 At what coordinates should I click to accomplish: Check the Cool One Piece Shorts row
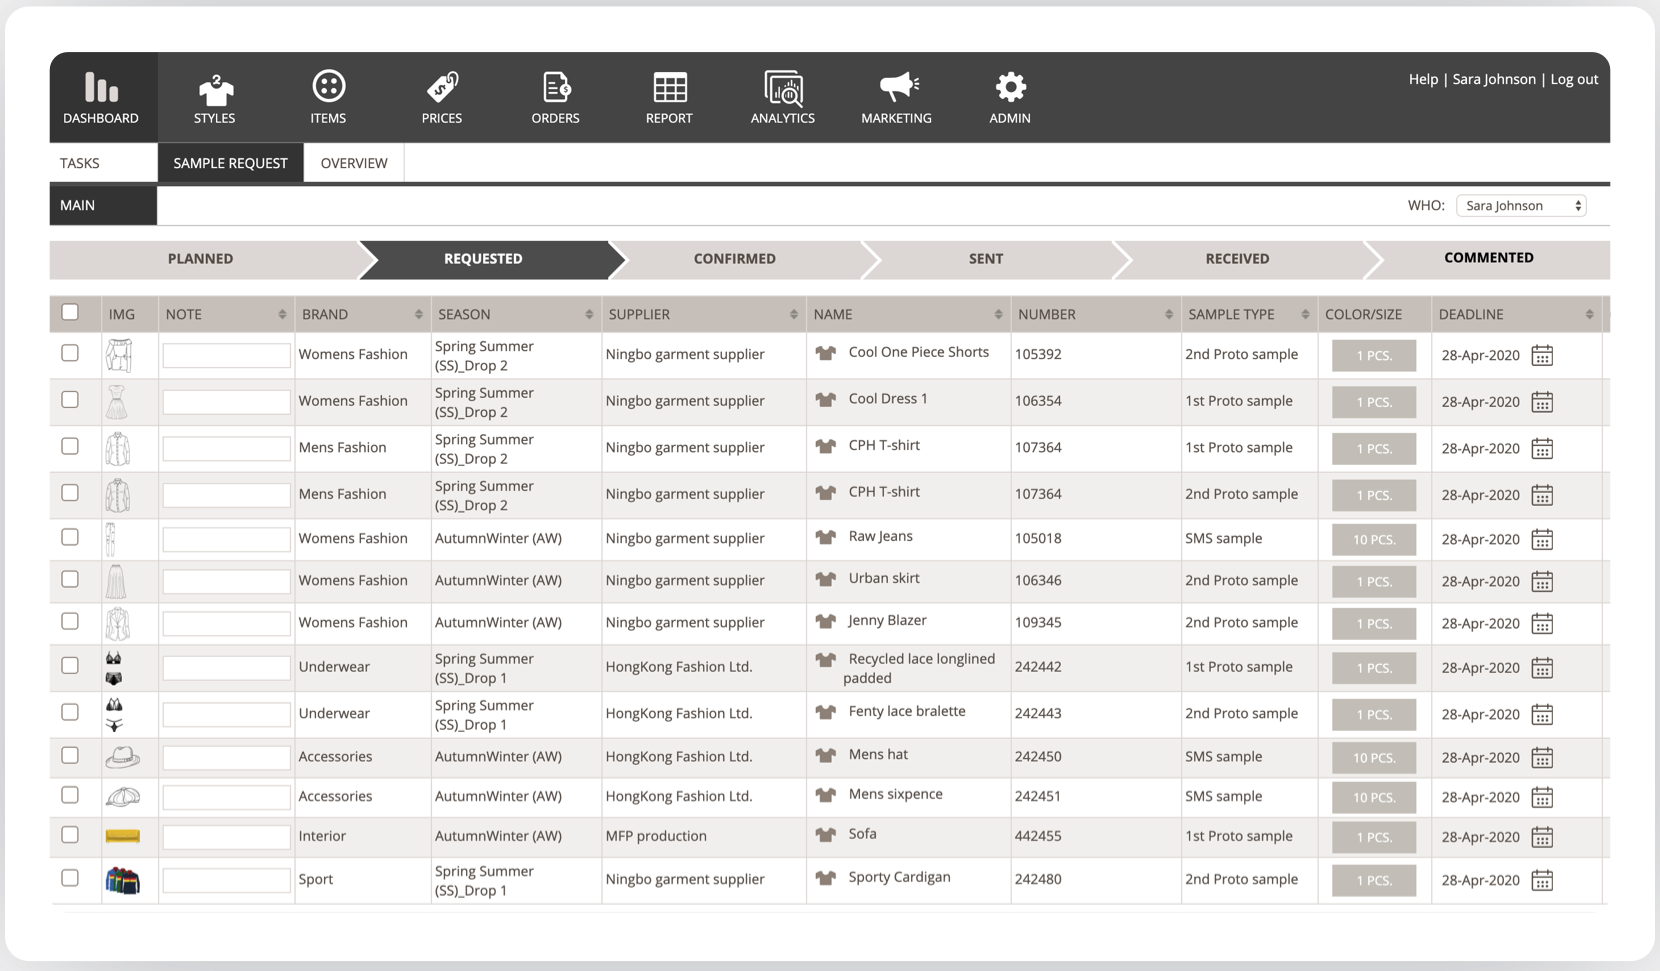coord(70,353)
